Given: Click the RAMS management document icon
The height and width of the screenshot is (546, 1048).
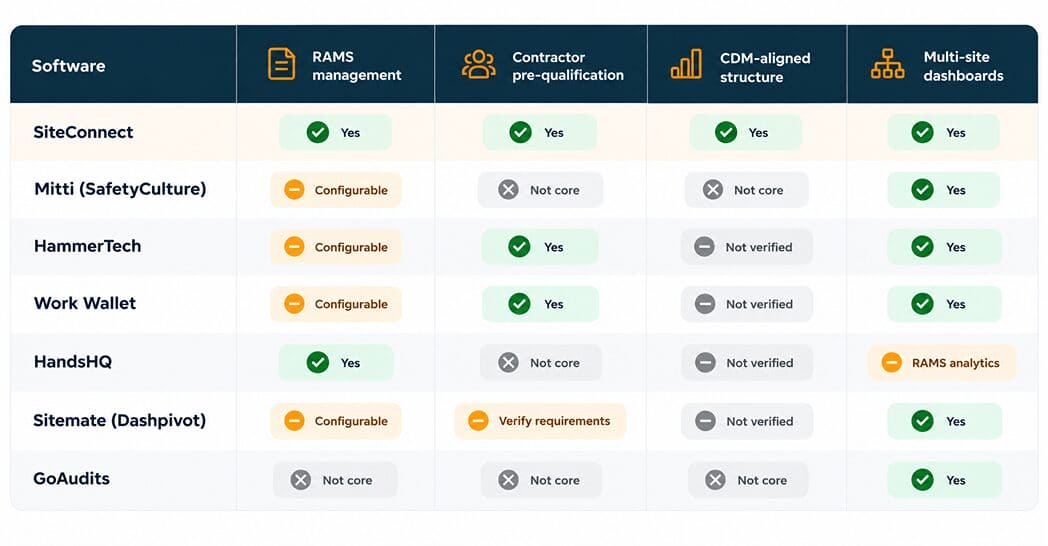Looking at the screenshot, I should pos(281,64).
